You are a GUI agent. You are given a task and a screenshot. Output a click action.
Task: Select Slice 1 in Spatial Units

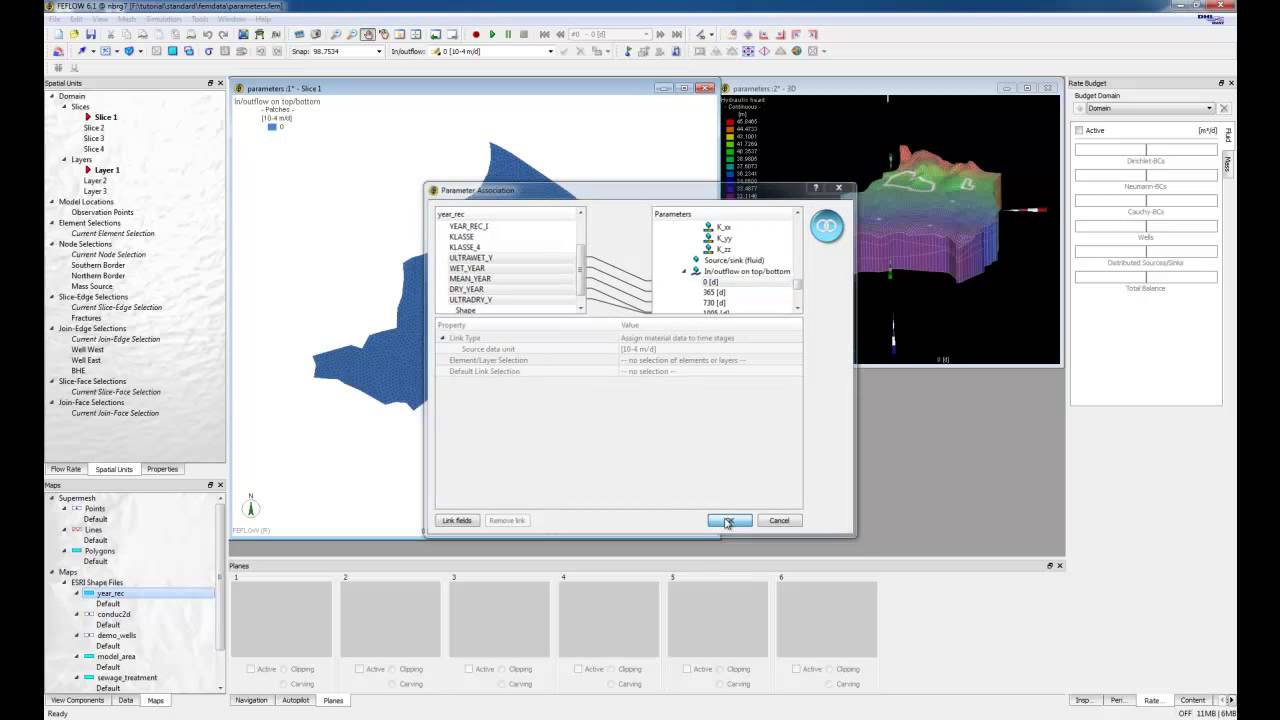point(106,118)
